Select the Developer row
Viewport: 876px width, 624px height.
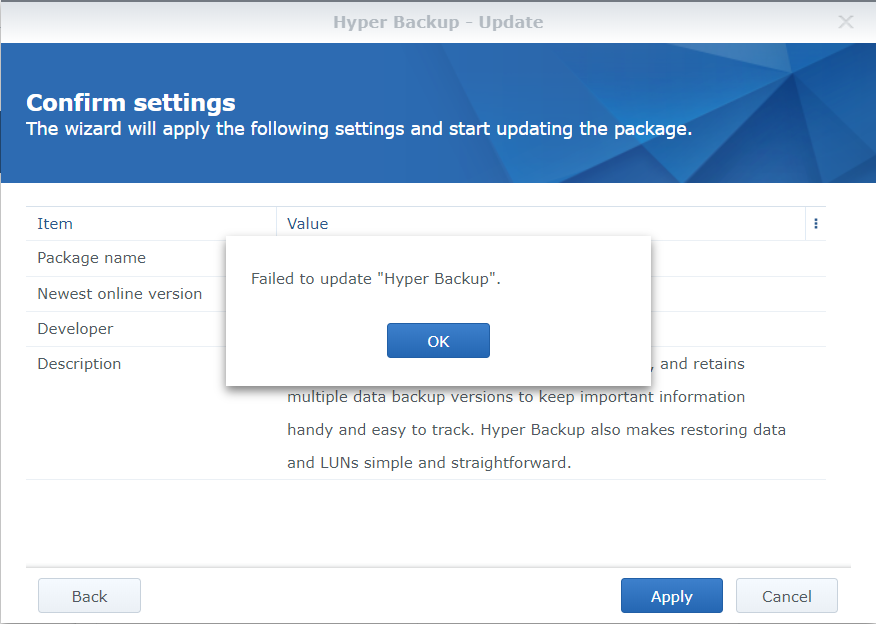tap(75, 329)
